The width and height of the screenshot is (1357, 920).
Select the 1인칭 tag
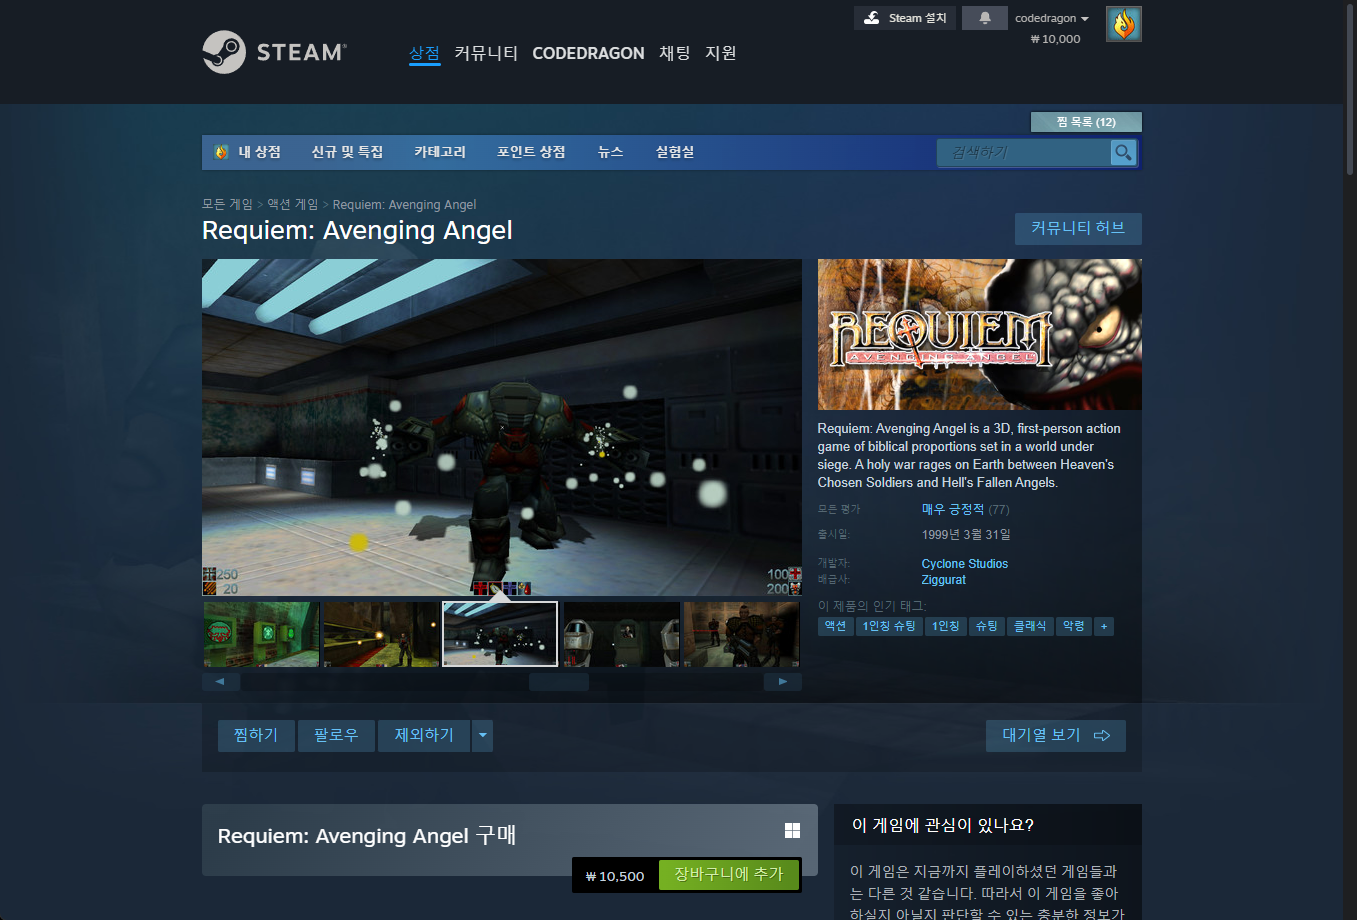[x=946, y=626]
